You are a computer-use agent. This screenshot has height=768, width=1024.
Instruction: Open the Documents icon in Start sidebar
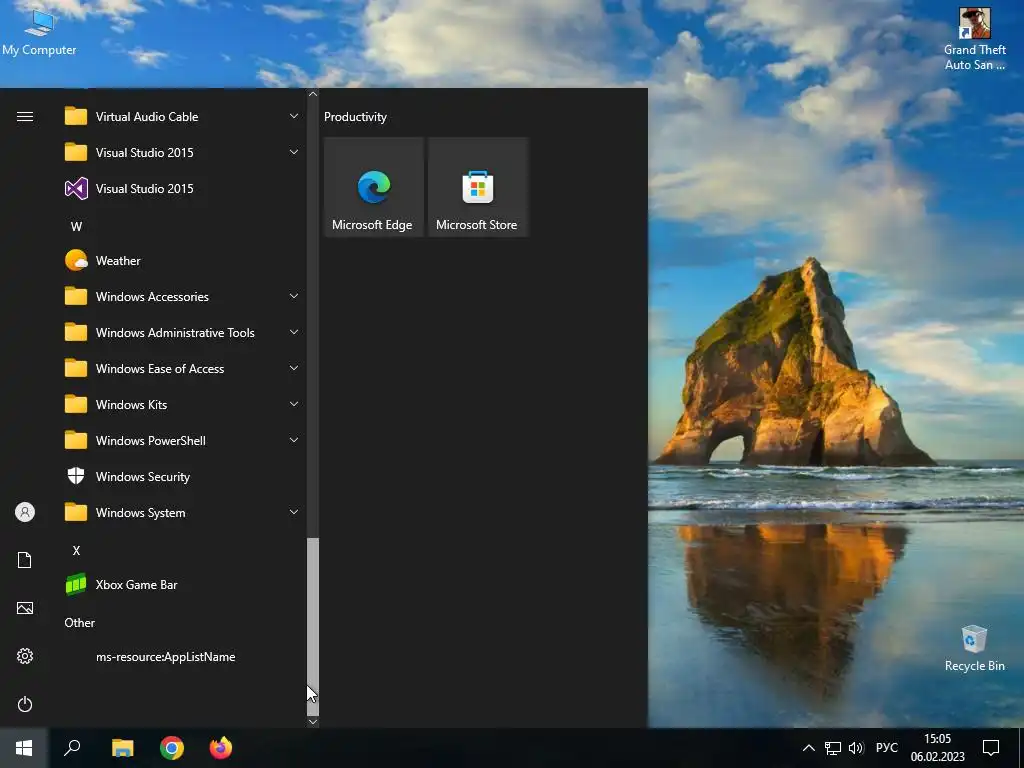pyautogui.click(x=25, y=560)
